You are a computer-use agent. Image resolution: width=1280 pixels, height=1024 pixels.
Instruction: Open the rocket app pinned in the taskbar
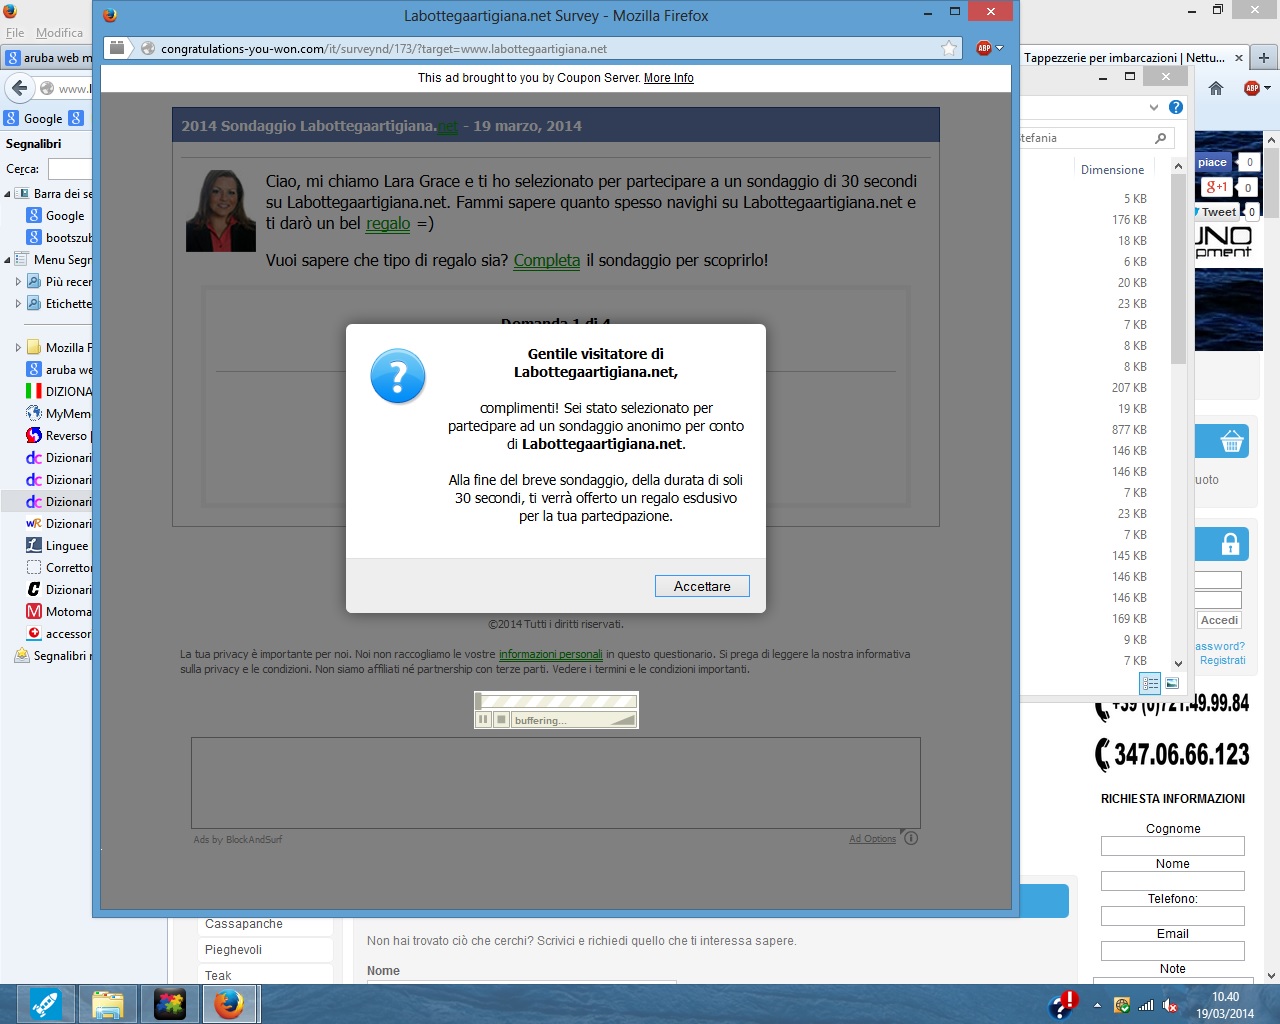click(x=45, y=1004)
